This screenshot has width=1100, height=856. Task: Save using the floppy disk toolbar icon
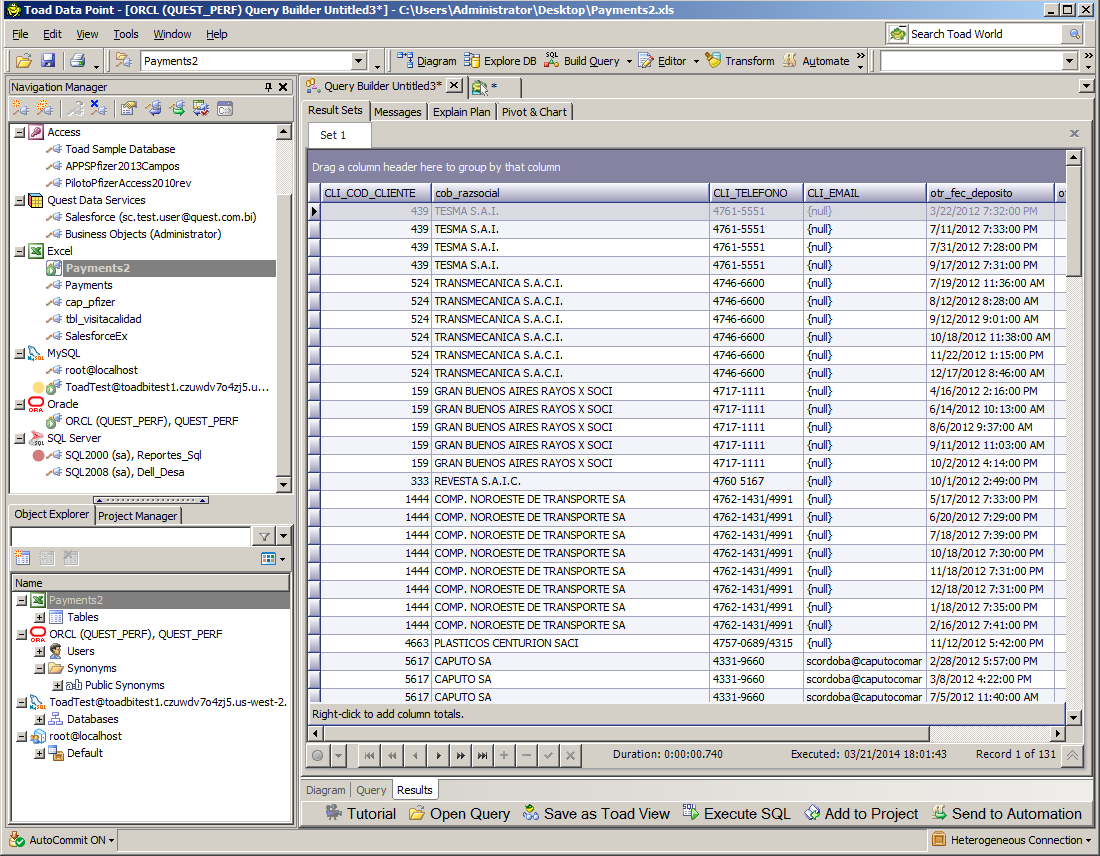48,61
